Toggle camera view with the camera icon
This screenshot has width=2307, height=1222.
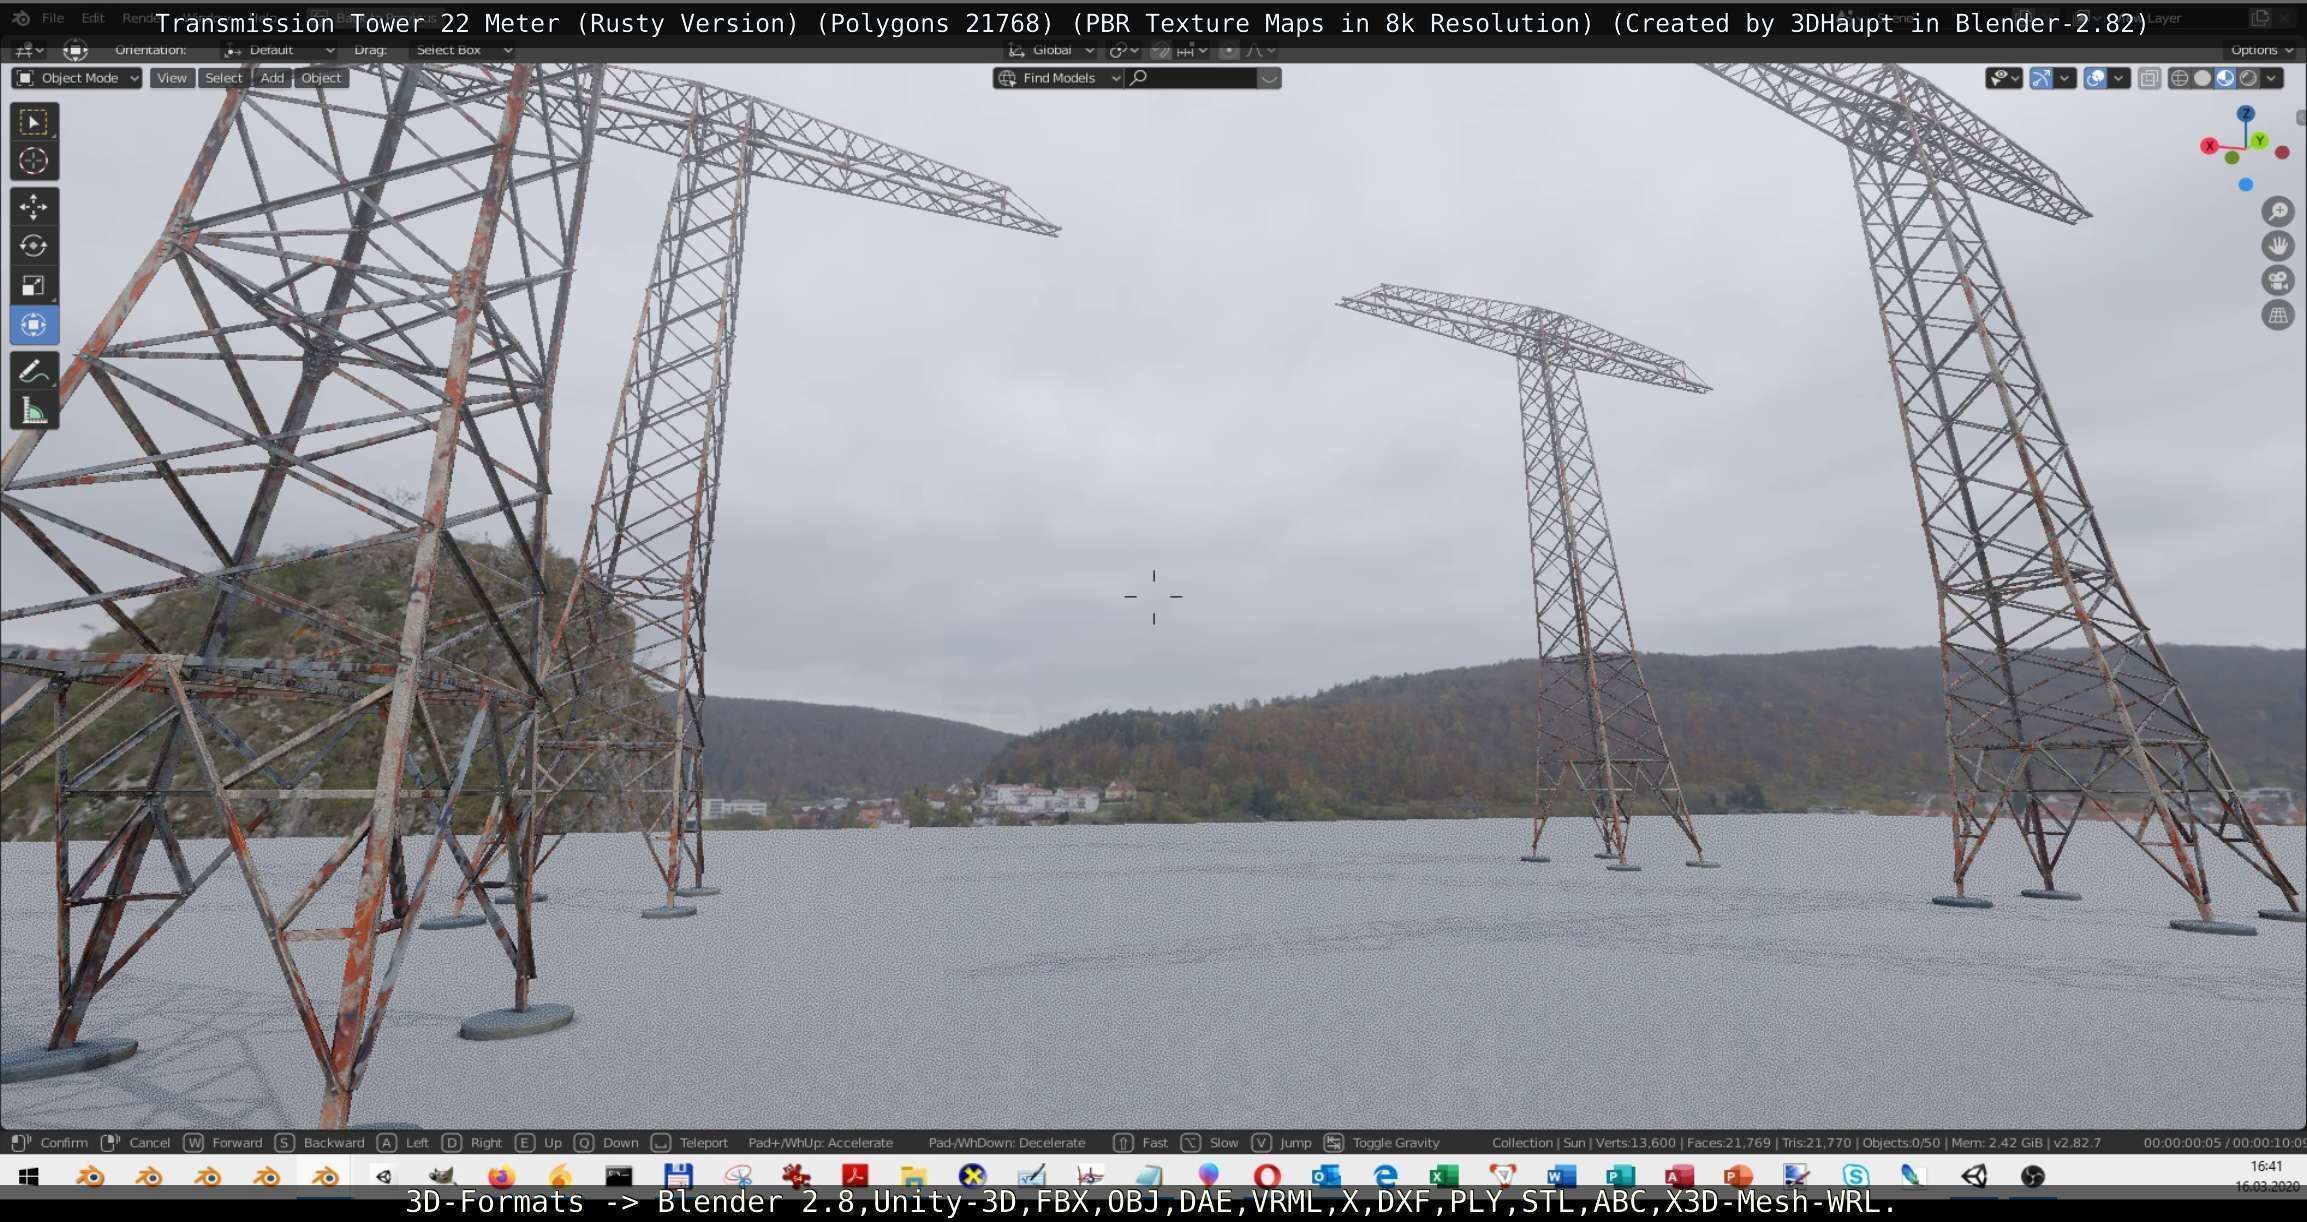point(2278,281)
